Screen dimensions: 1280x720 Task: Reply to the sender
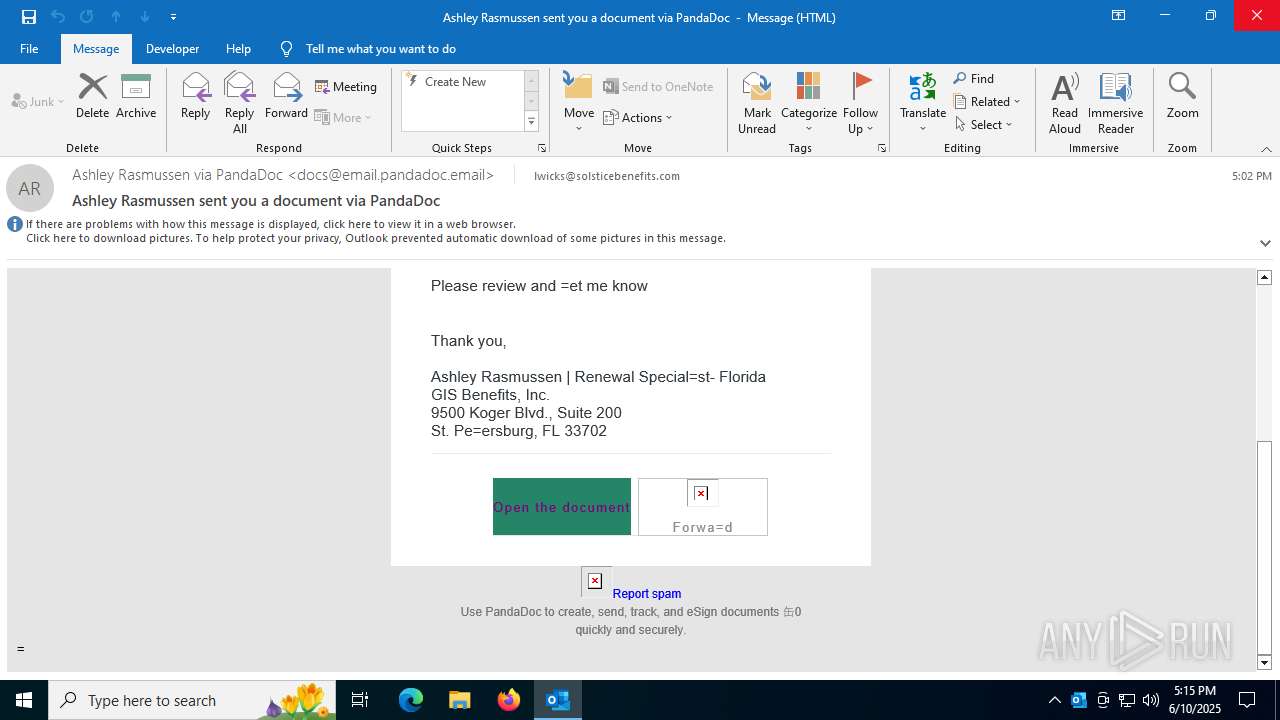[195, 96]
